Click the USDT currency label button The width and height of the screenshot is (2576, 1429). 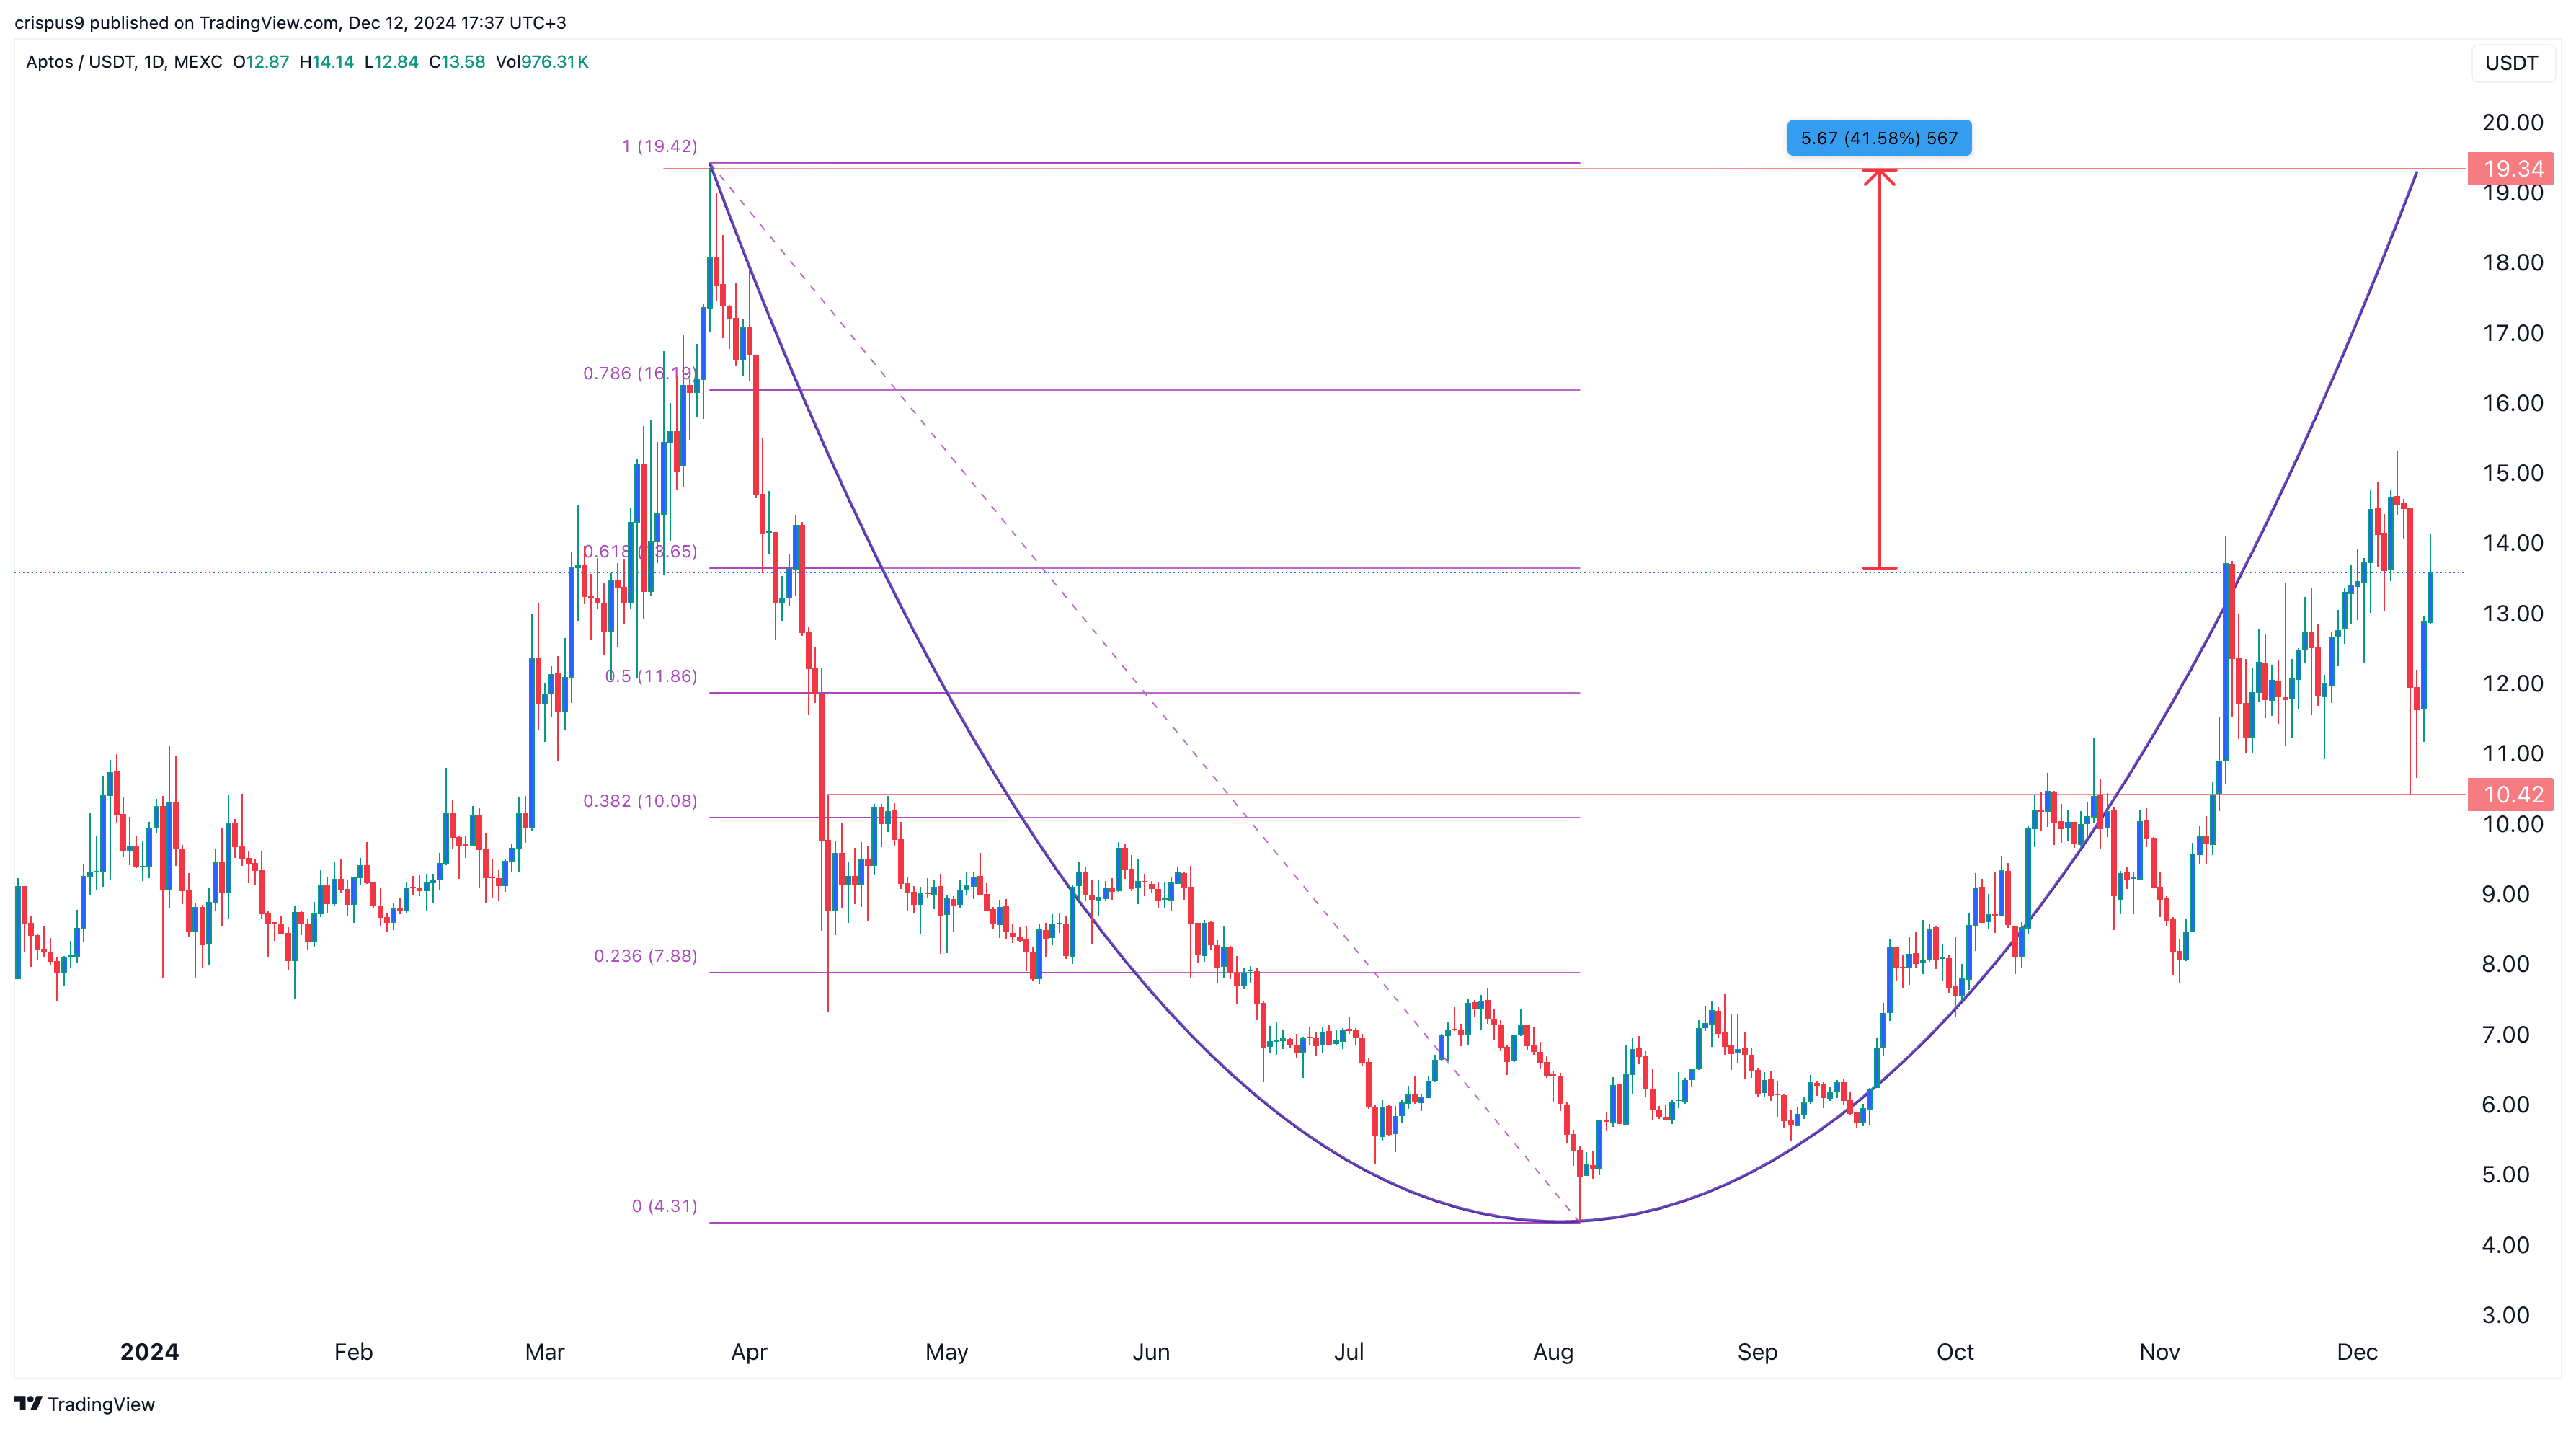(x=2511, y=63)
